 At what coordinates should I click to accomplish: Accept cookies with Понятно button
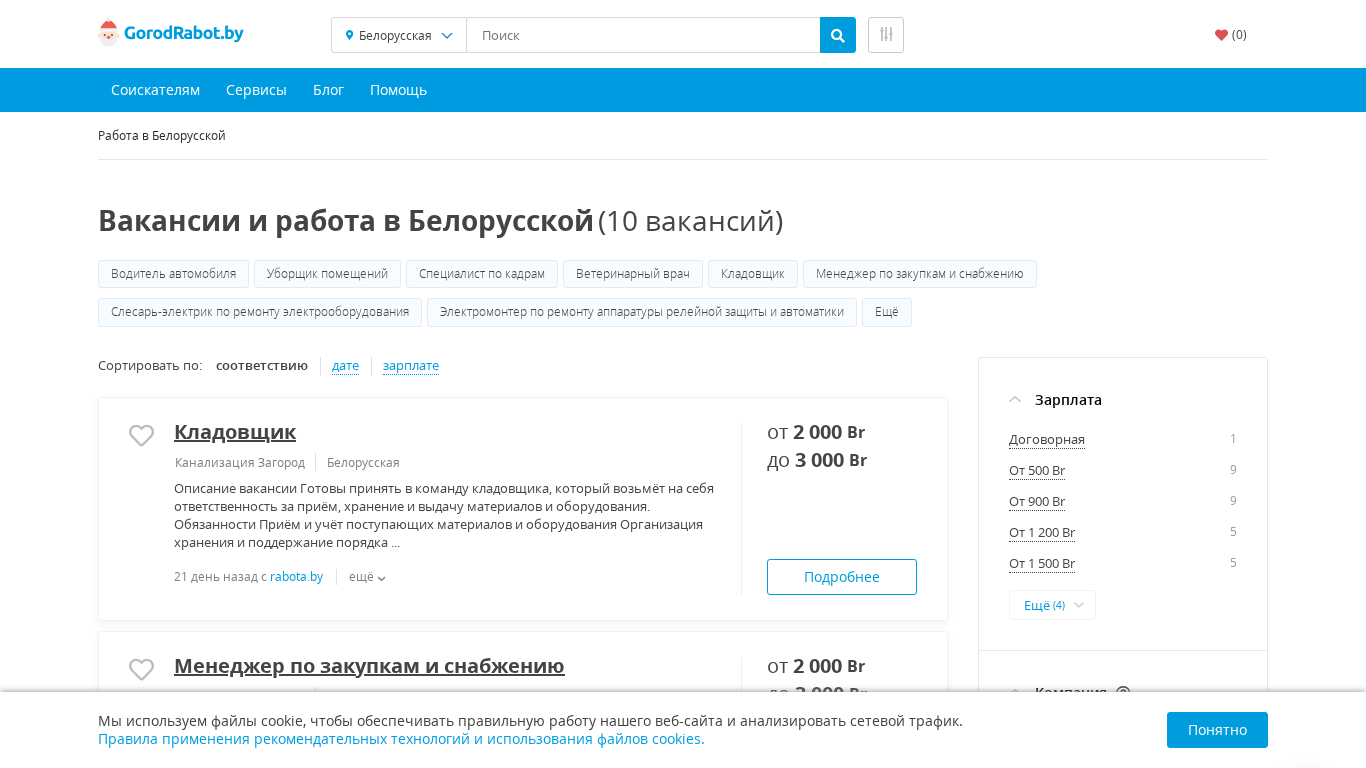coord(1217,730)
